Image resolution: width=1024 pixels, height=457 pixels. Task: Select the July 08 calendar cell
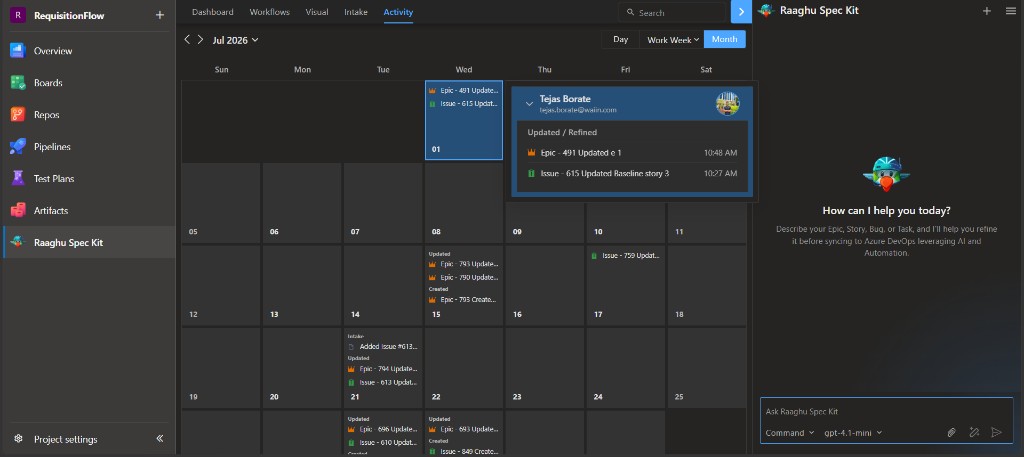(464, 203)
